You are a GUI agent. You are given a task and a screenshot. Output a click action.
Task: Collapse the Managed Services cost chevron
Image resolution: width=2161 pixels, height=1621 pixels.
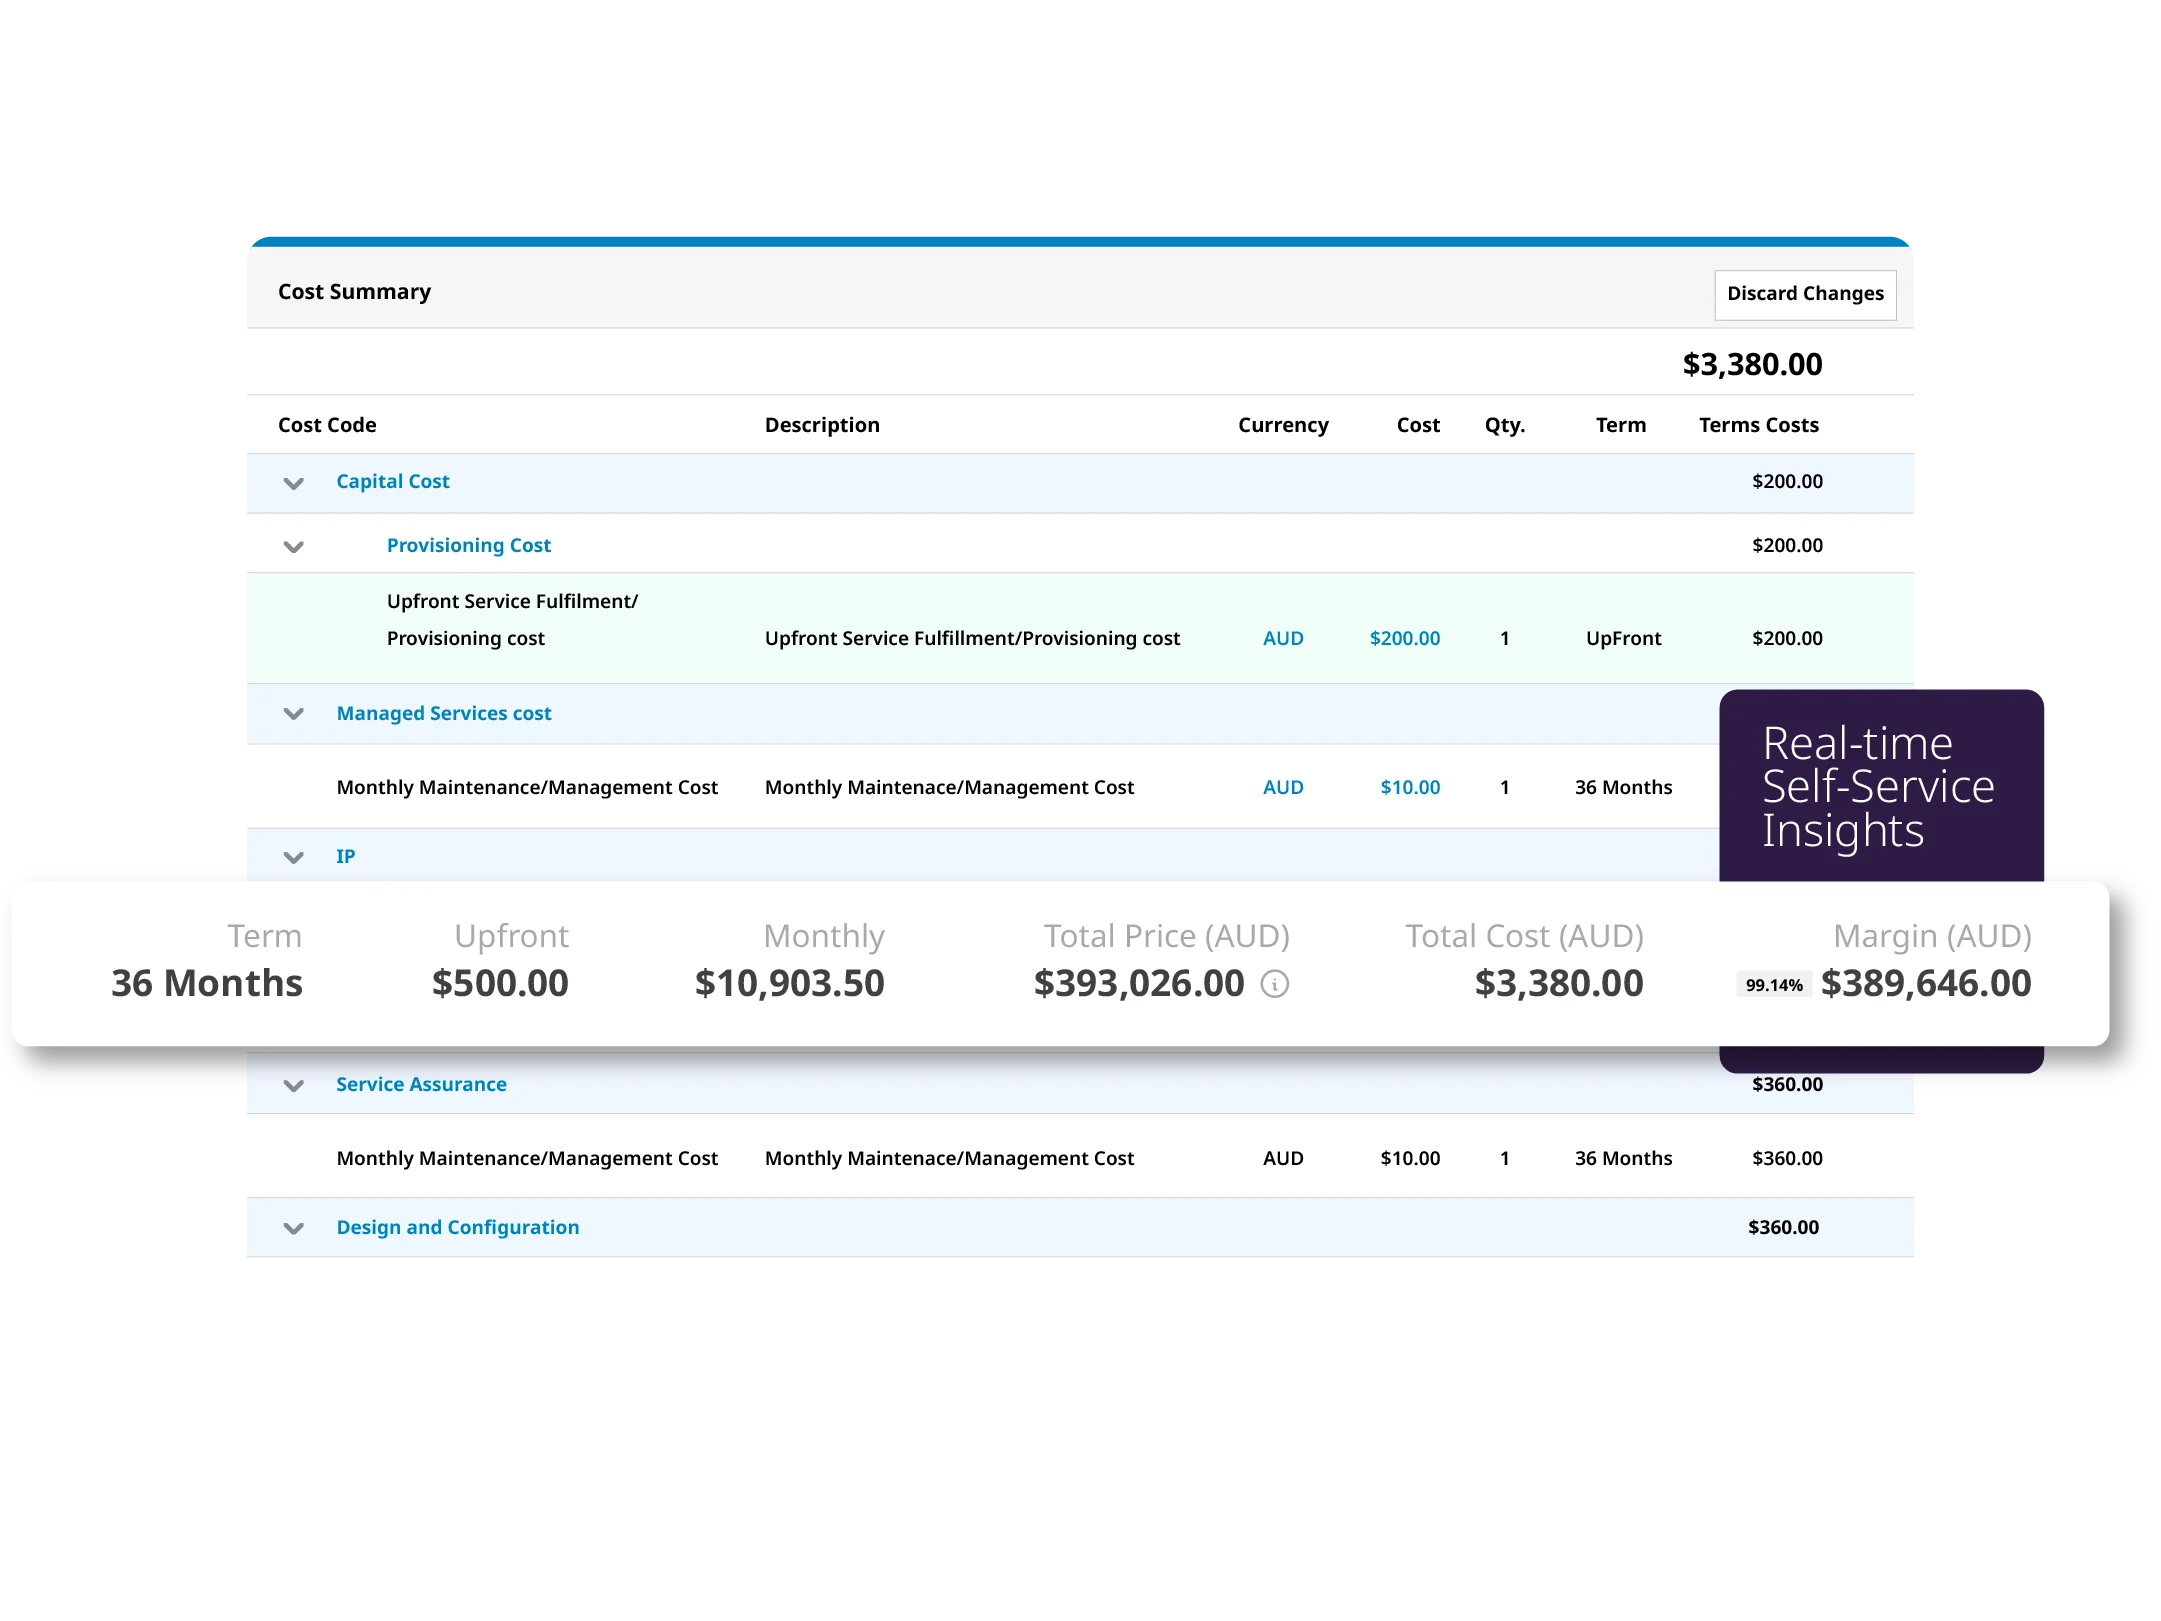click(293, 714)
